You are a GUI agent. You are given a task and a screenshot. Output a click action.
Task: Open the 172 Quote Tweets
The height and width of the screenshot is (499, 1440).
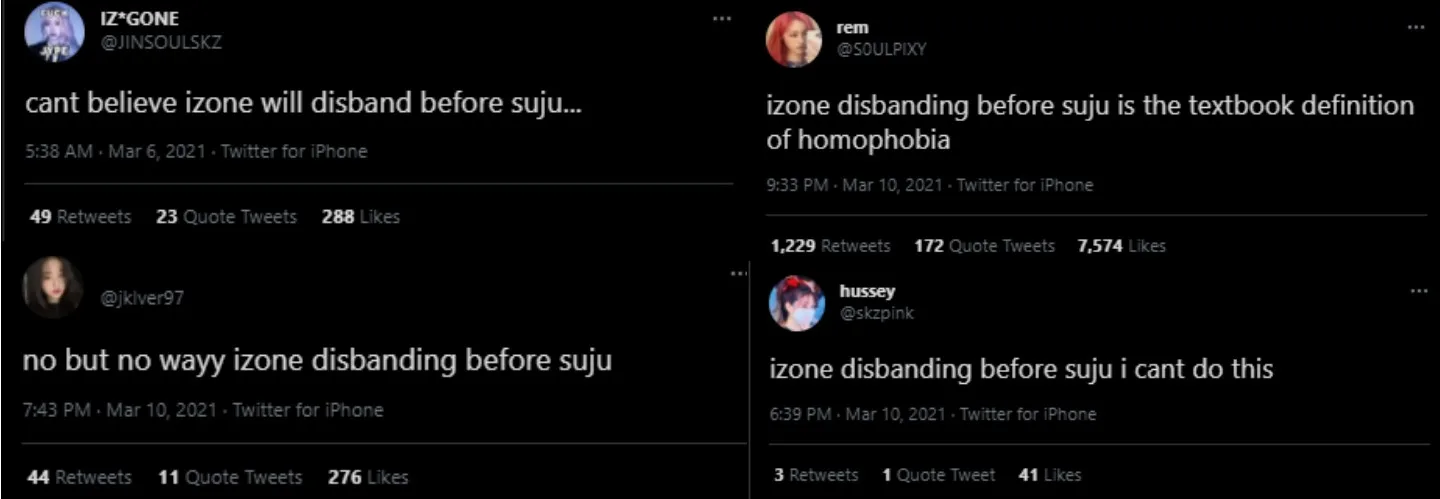pyautogui.click(x=984, y=246)
